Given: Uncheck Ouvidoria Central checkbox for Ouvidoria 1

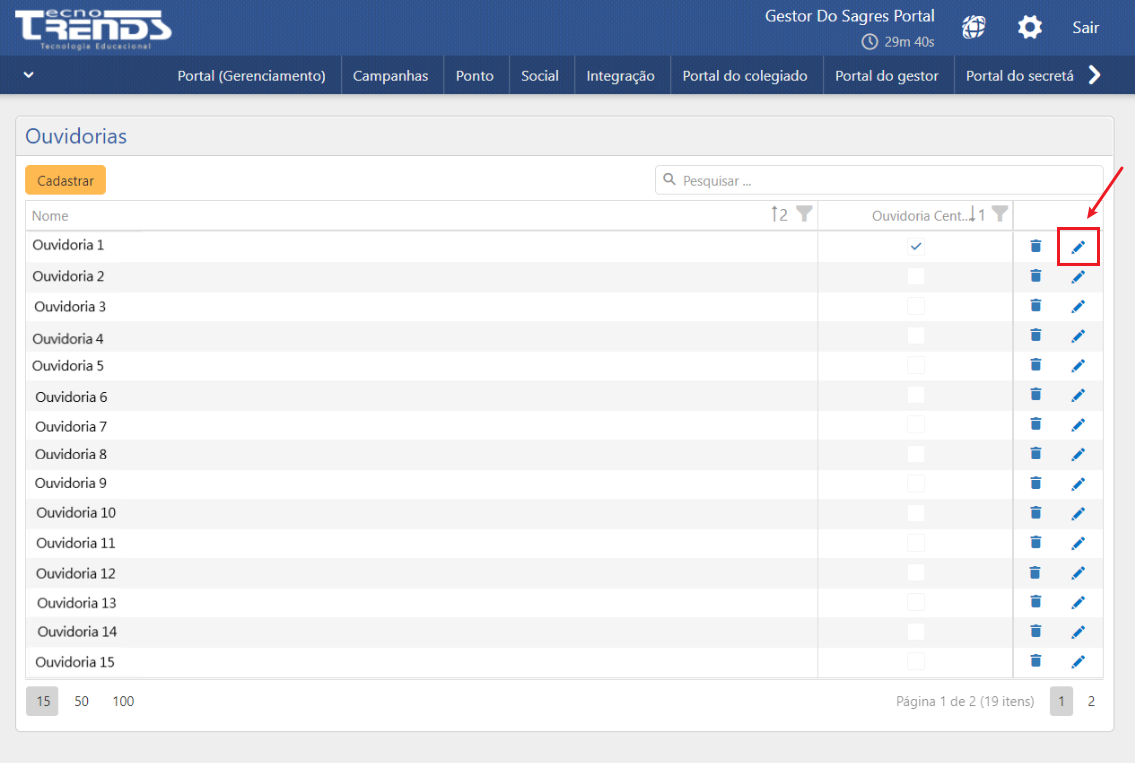Looking at the screenshot, I should point(915,246).
